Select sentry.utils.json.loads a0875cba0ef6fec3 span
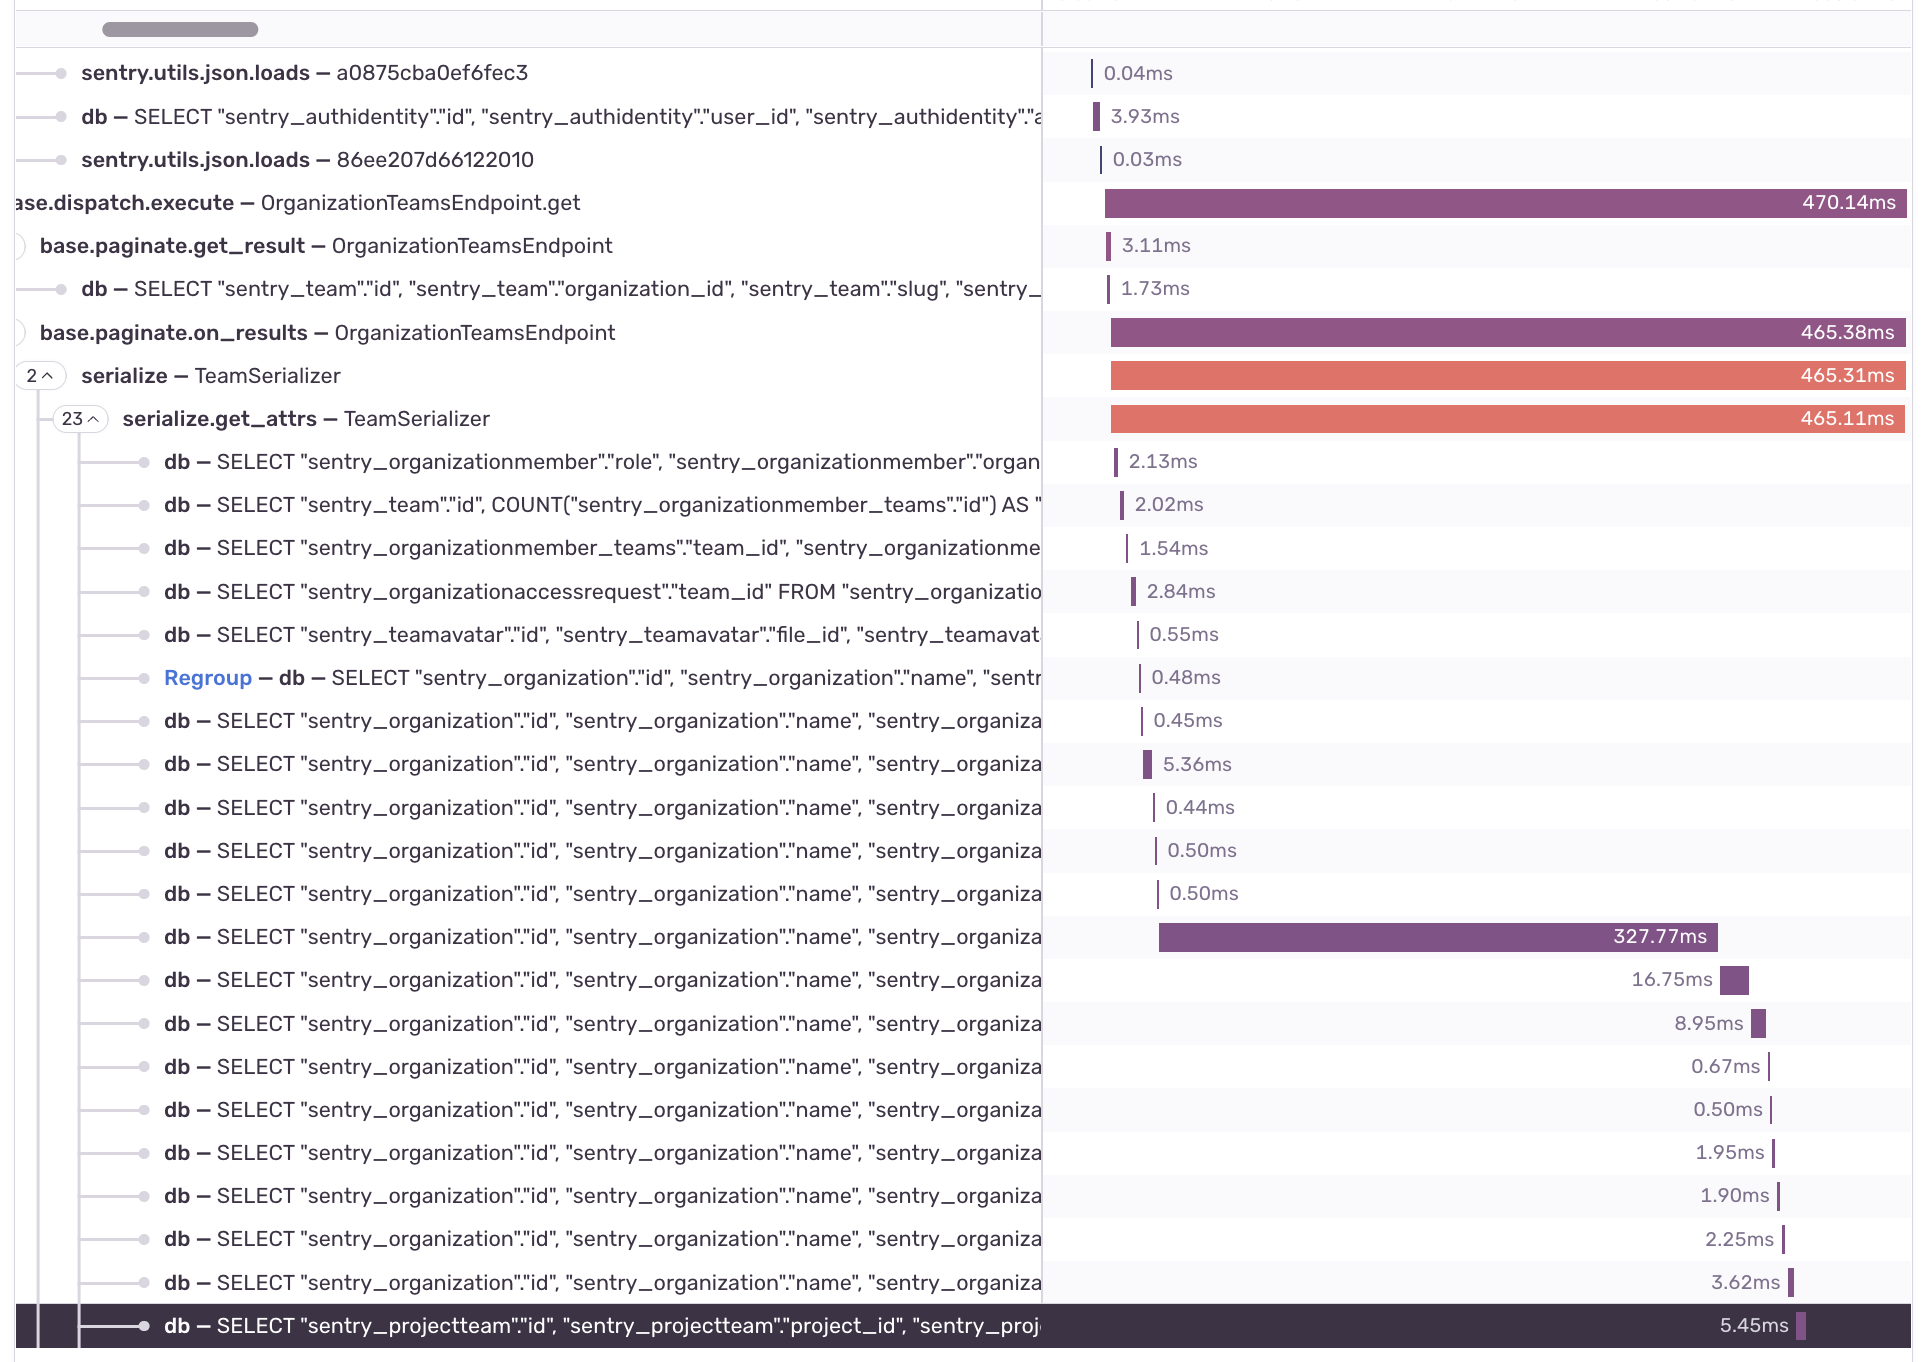Viewport: 1926px width, 1362px height. point(304,73)
